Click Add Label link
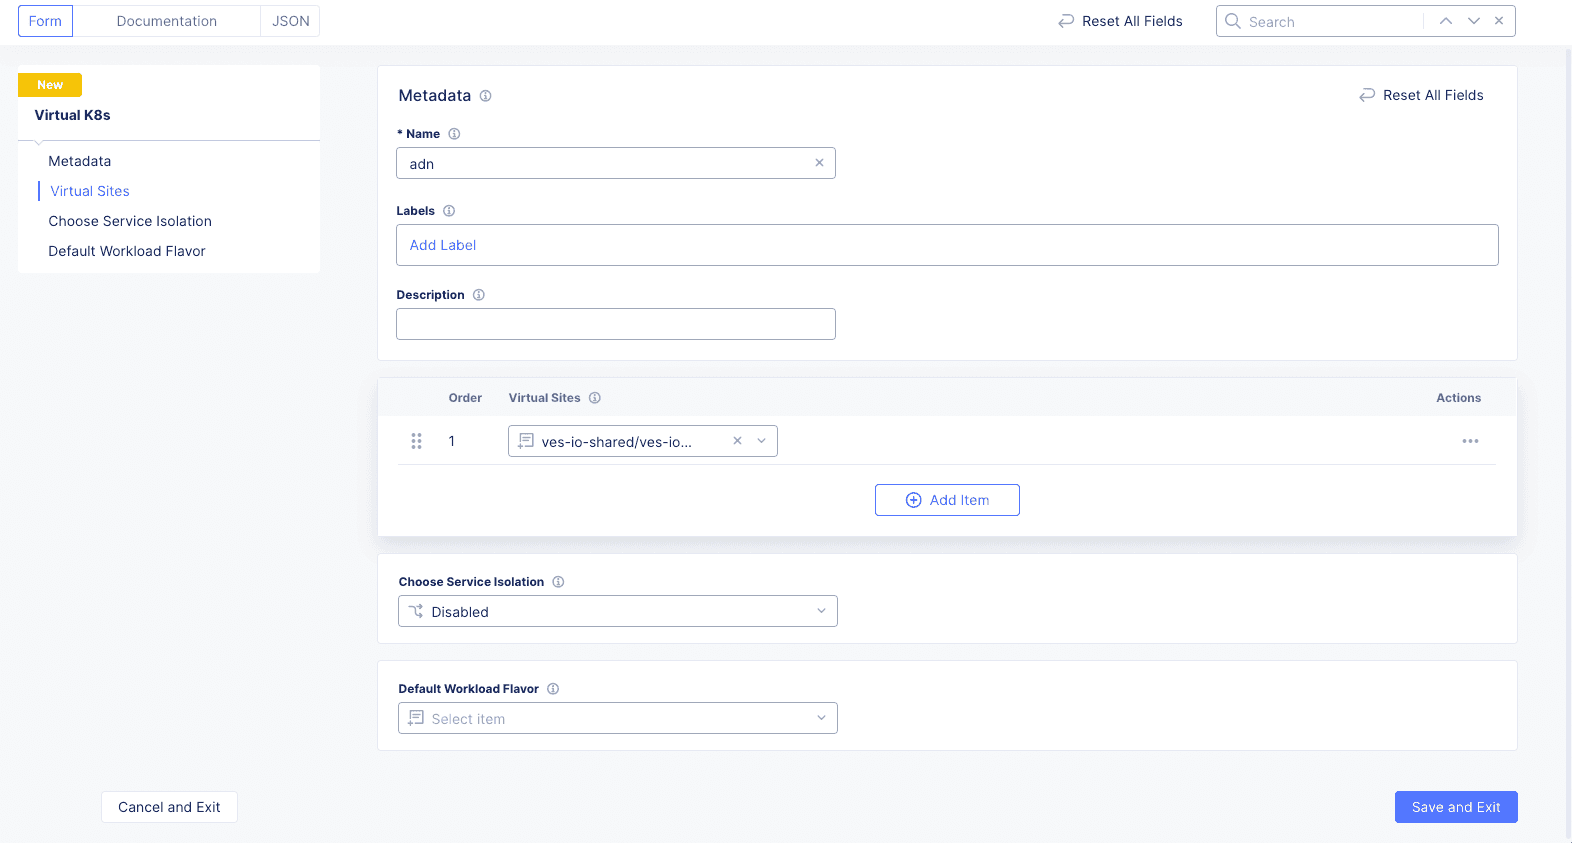This screenshot has width=1572, height=843. pyautogui.click(x=443, y=245)
